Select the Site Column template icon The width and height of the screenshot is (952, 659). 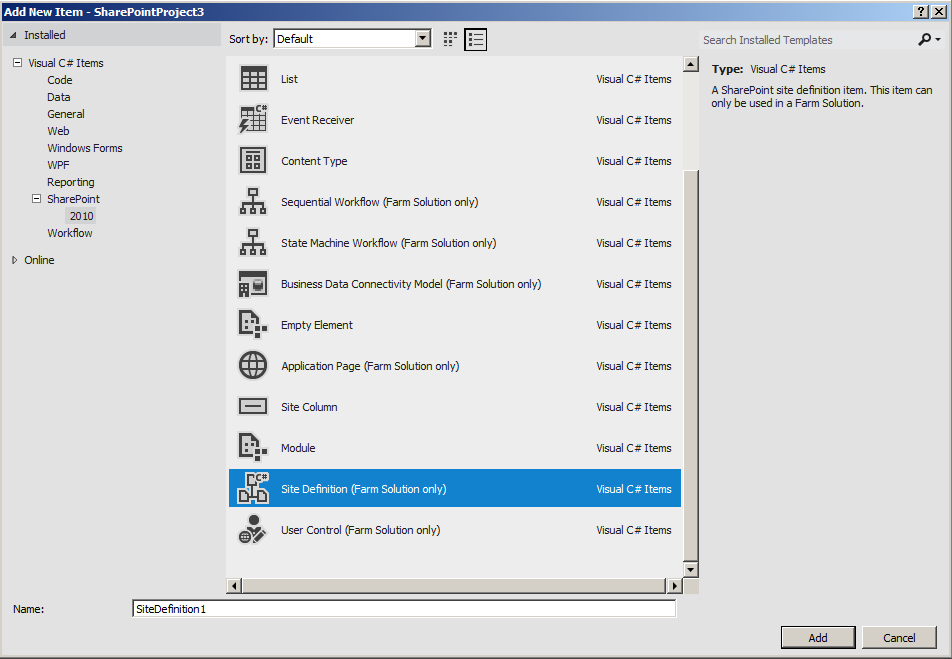pyautogui.click(x=253, y=407)
